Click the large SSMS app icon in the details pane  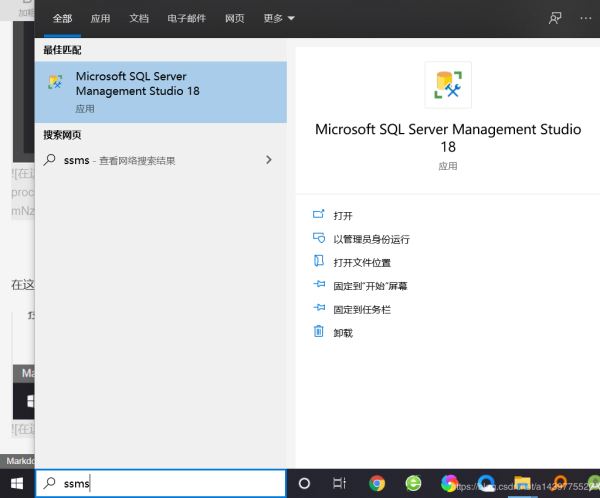(x=448, y=85)
